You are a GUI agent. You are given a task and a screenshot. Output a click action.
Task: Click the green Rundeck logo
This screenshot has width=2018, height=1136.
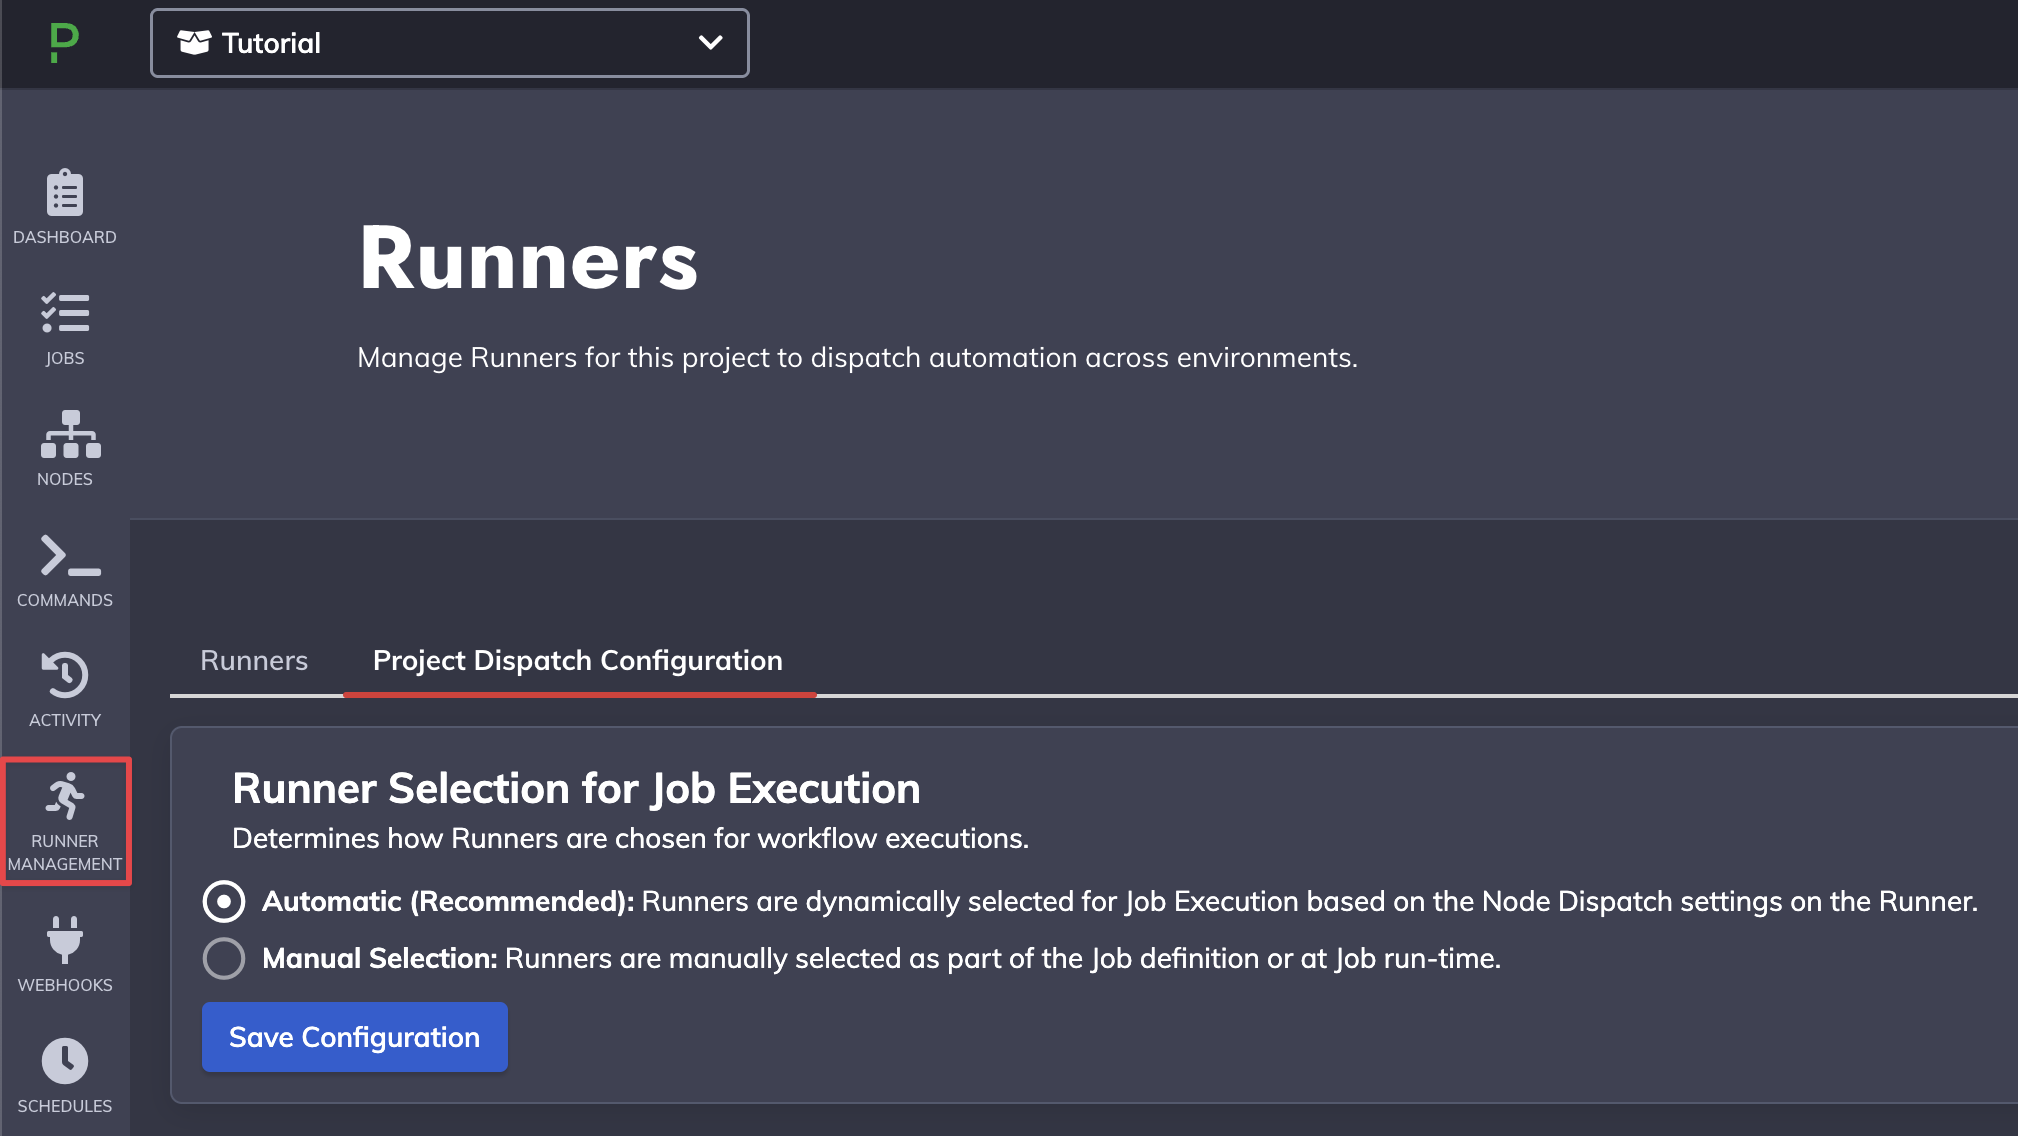[x=64, y=43]
